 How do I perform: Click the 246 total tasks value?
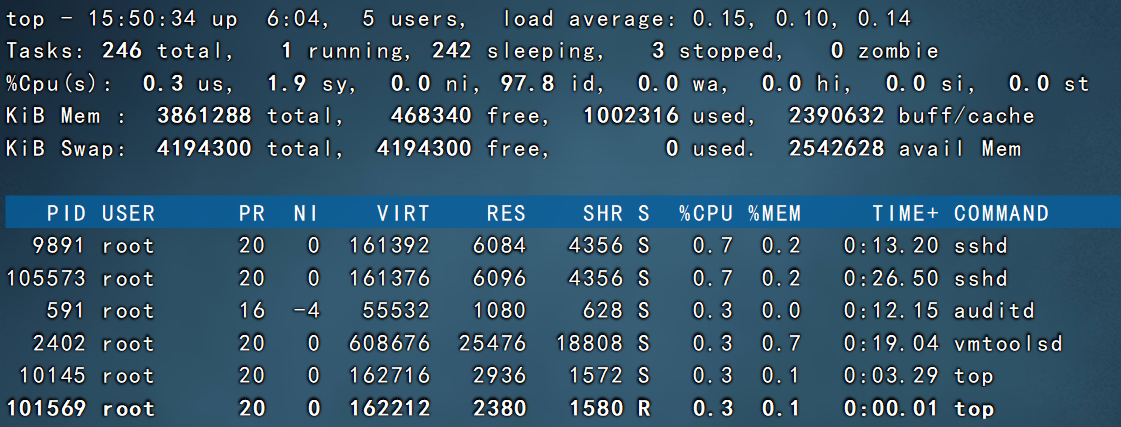122,51
